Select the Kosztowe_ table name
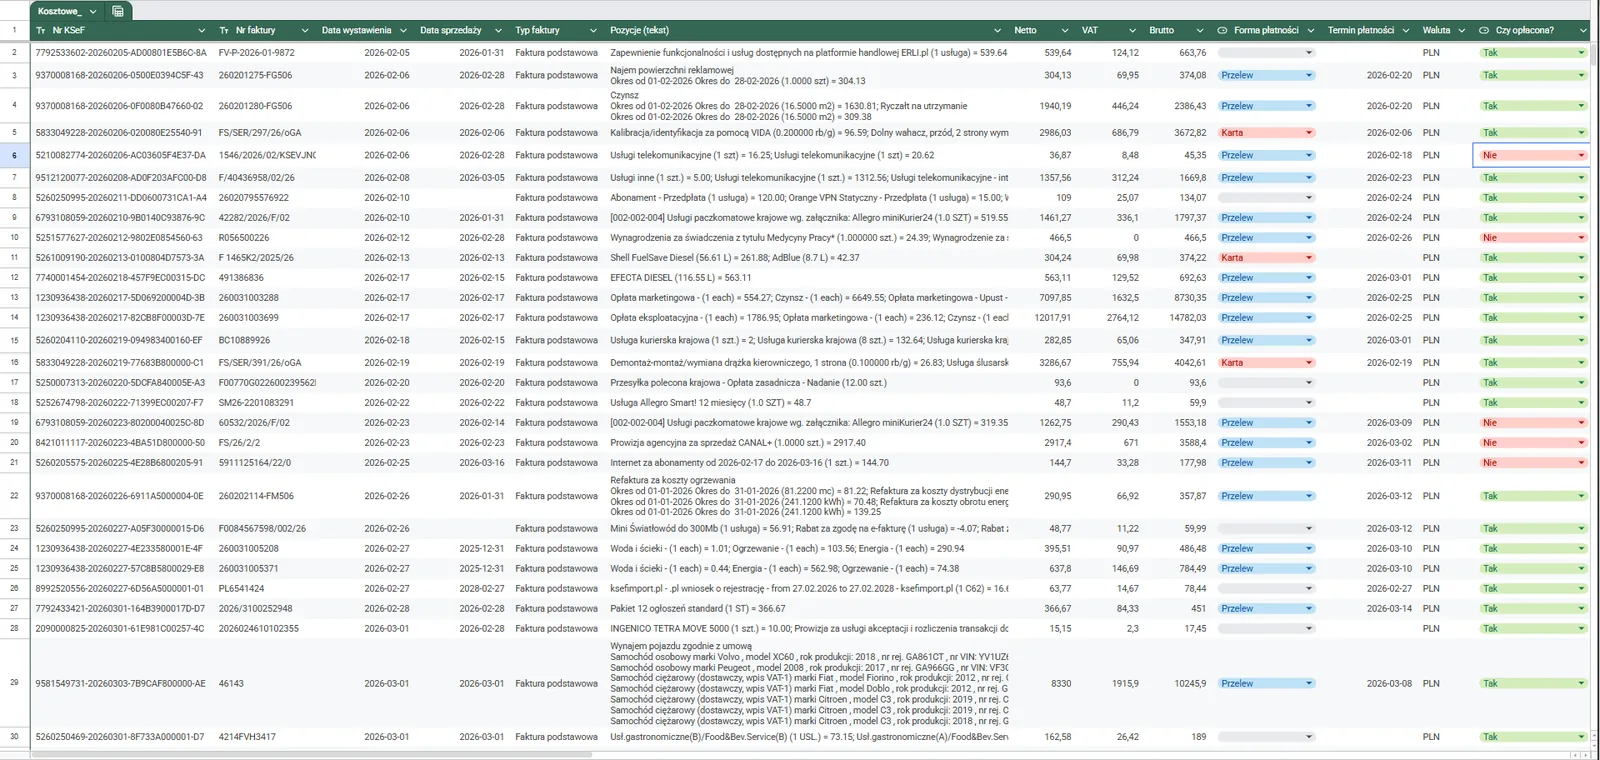 (x=59, y=11)
